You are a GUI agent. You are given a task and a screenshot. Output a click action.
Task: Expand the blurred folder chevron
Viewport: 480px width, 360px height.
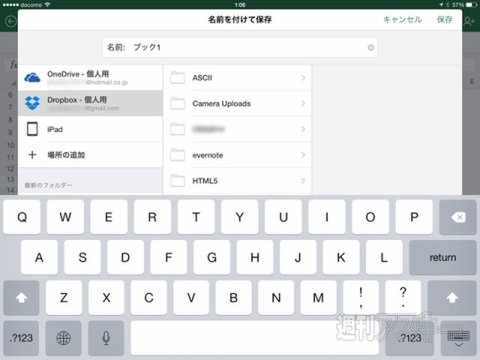(303, 129)
